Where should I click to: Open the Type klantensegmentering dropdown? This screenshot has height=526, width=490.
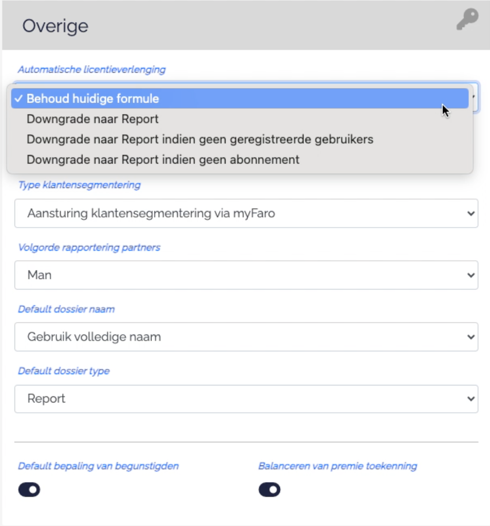coord(246,213)
